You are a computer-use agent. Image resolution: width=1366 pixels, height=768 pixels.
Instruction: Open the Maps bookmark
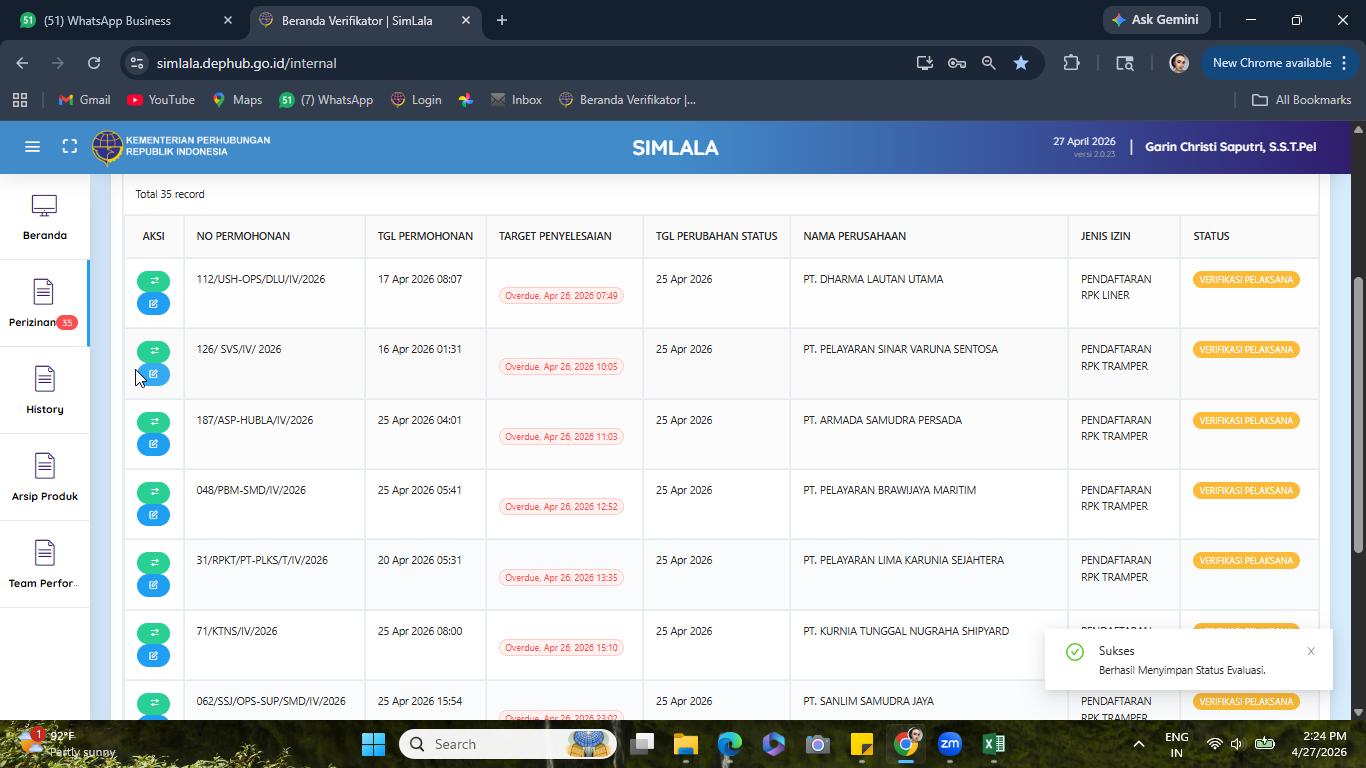click(237, 100)
